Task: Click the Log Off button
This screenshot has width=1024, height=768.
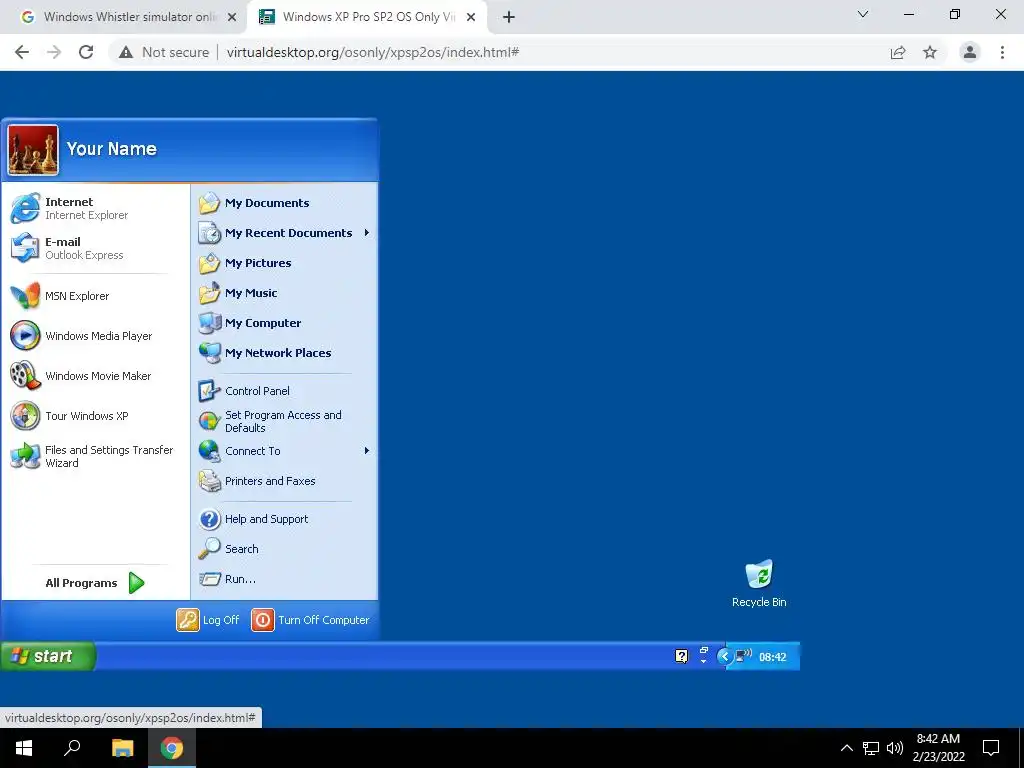Action: tap(208, 620)
